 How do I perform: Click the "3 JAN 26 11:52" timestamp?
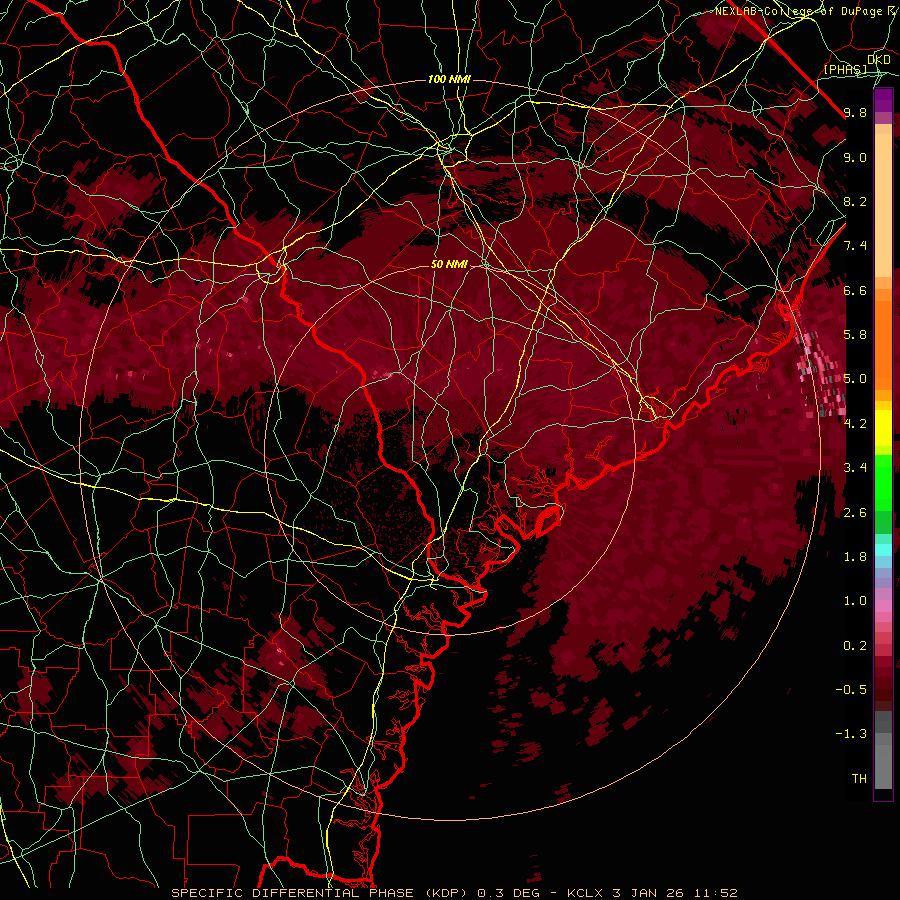[x=675, y=893]
